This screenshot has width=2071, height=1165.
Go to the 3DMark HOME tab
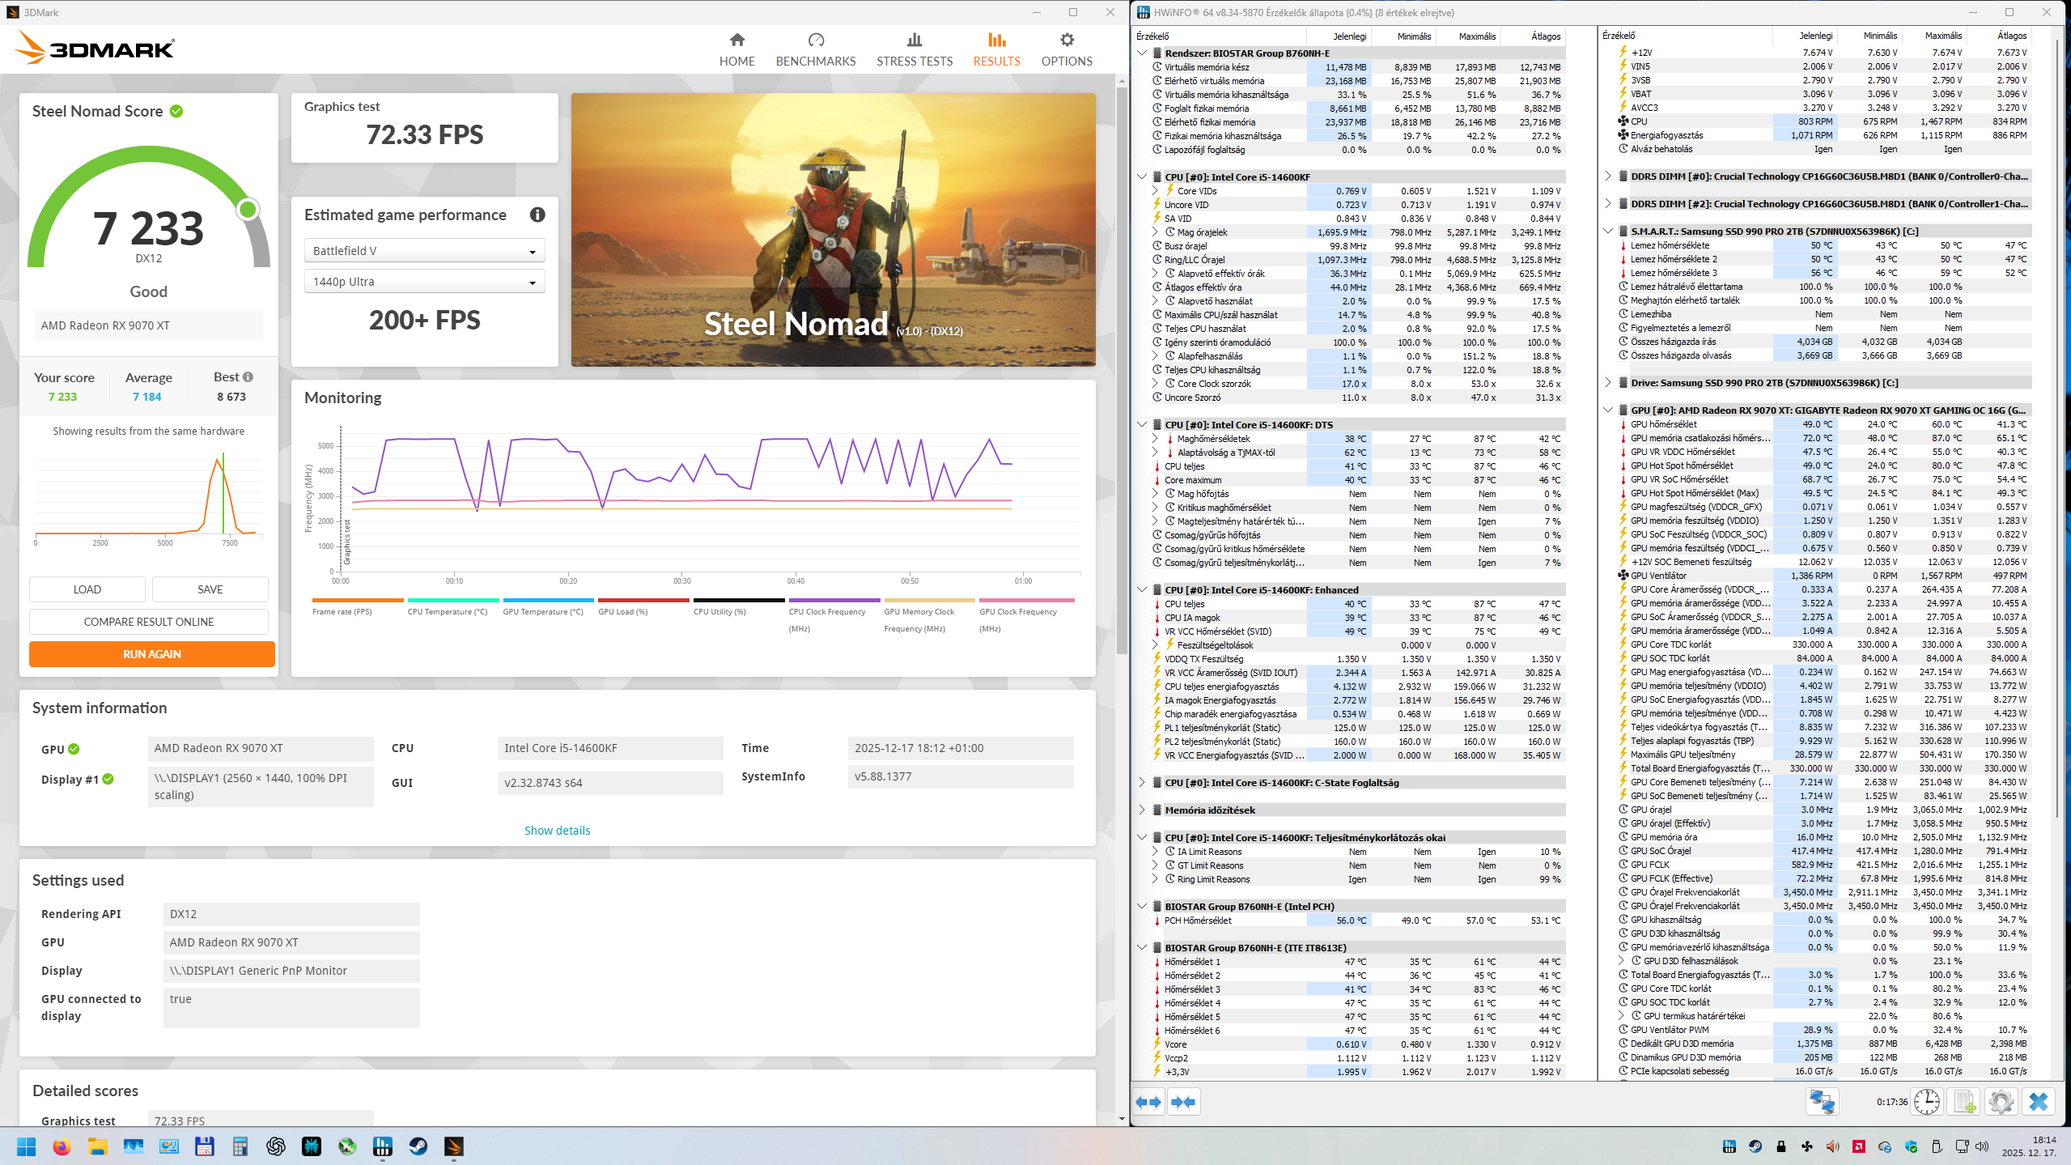pyautogui.click(x=737, y=49)
